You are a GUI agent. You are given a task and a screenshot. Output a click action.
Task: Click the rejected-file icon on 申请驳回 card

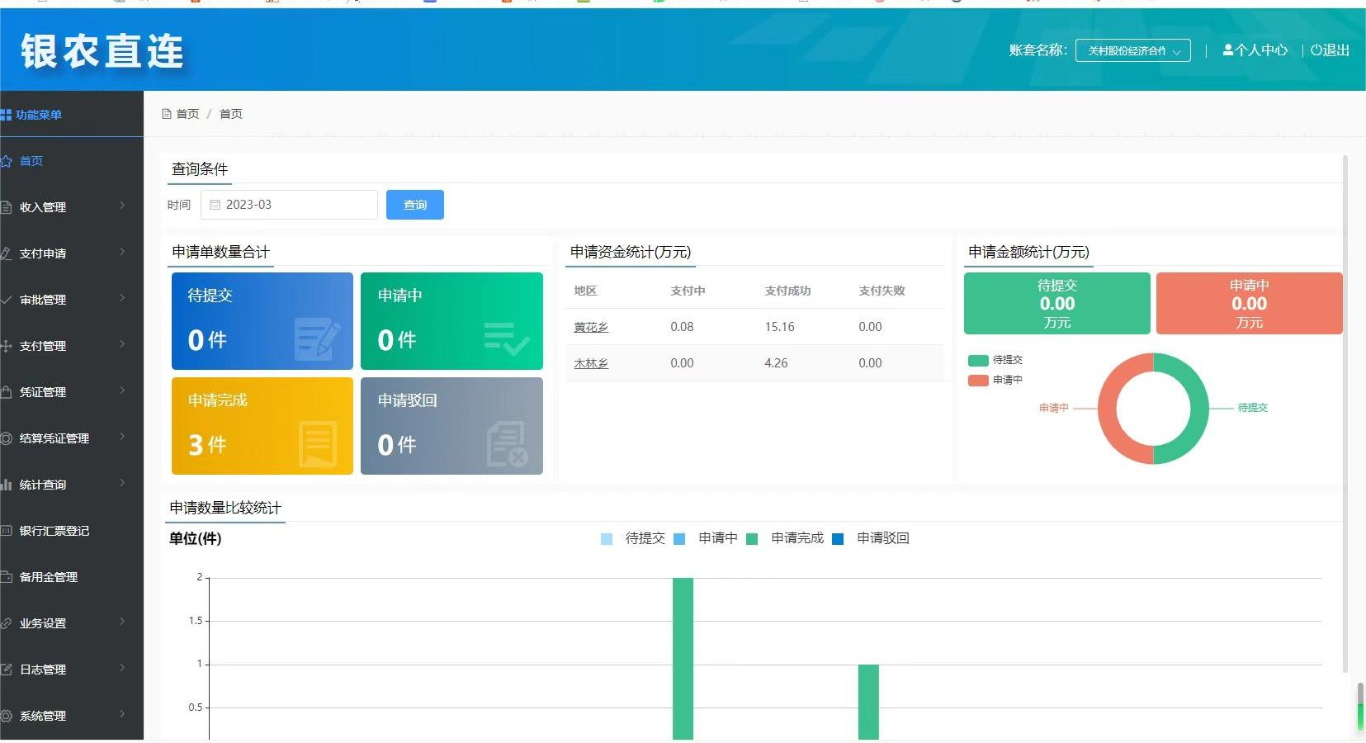(507, 444)
